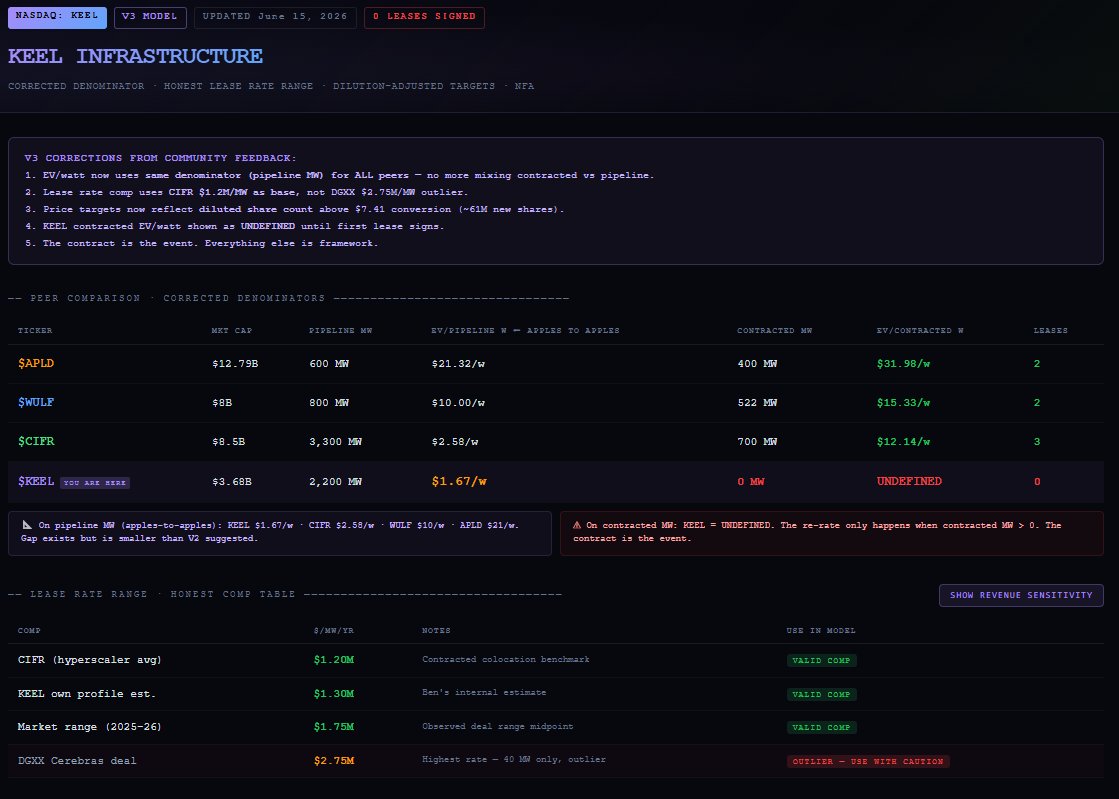Click the LEASES column header
The height and width of the screenshot is (799, 1119).
tap(1050, 330)
